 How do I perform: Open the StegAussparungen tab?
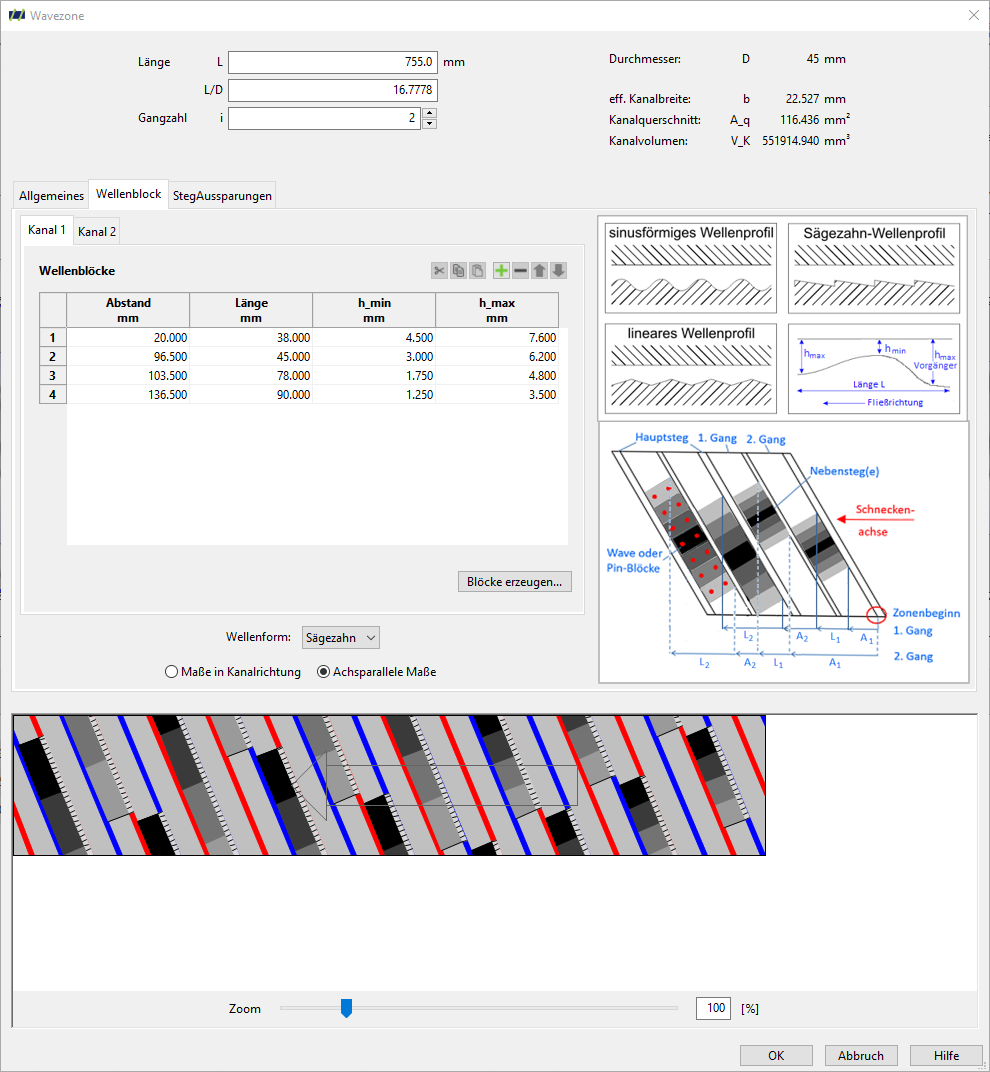click(x=222, y=196)
